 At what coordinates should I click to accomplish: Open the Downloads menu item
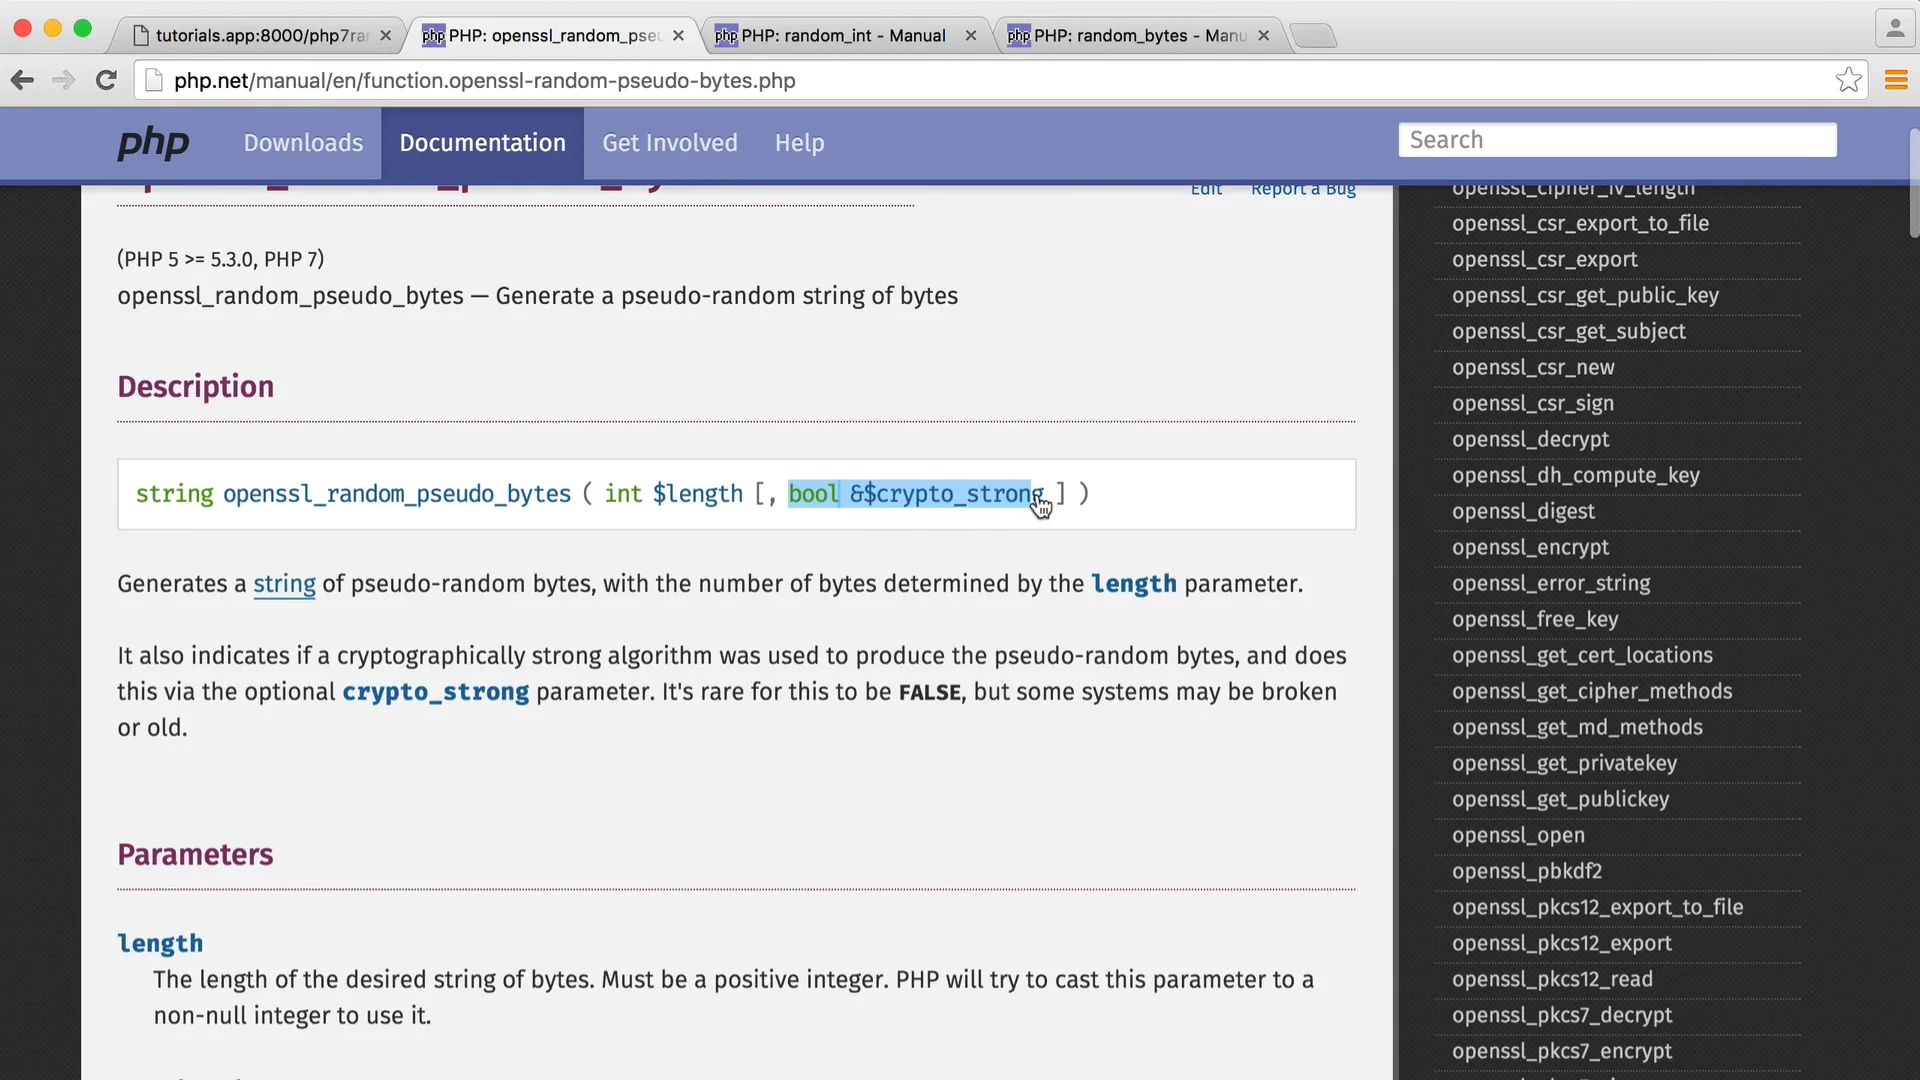pos(303,143)
